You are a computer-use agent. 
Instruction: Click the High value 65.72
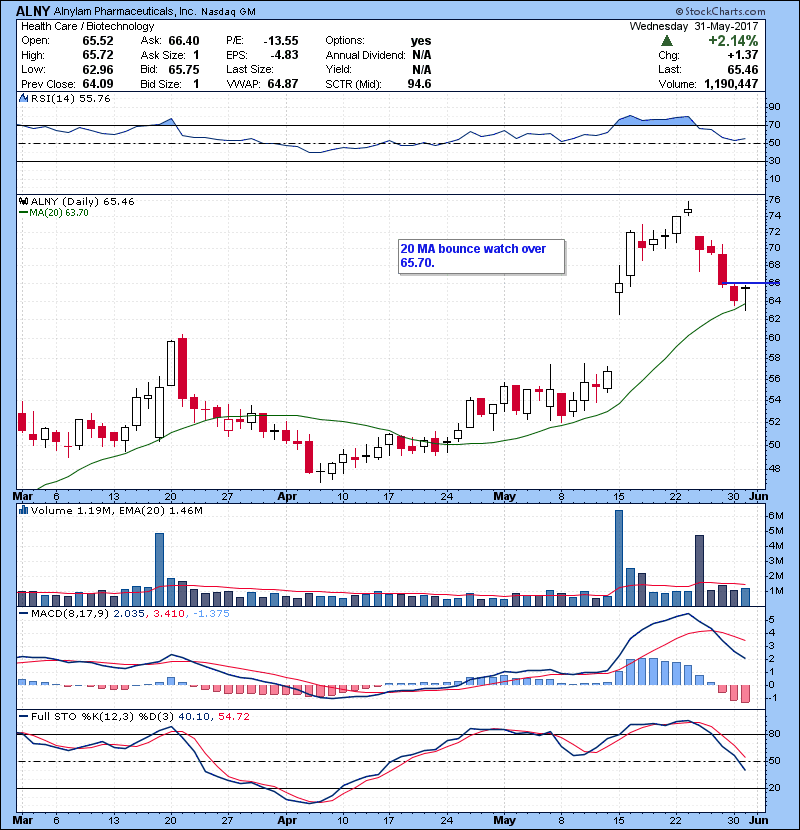click(x=98, y=55)
